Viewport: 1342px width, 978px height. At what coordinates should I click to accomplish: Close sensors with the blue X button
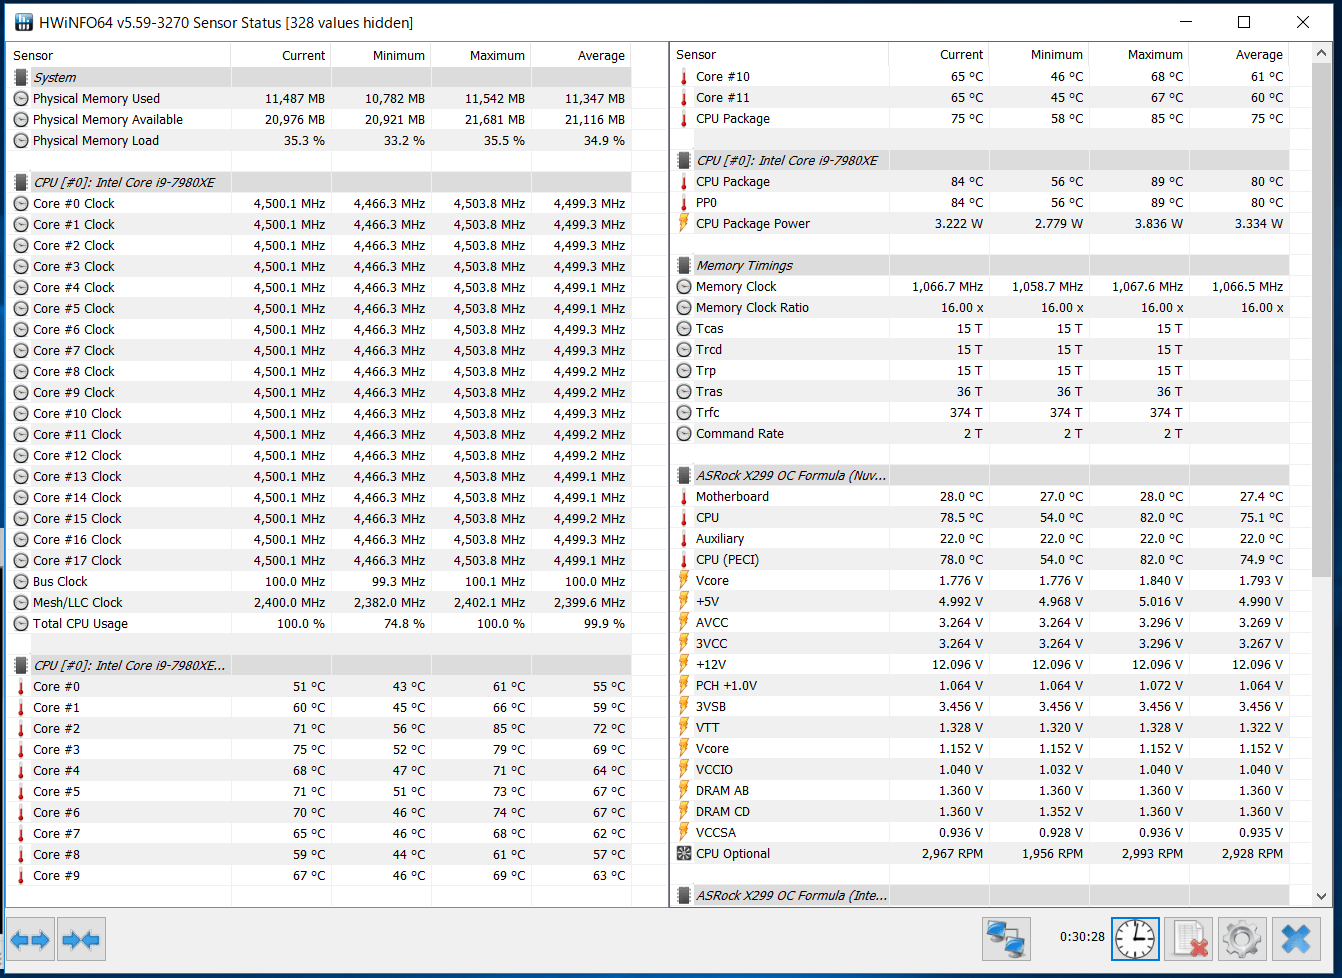(1295, 939)
